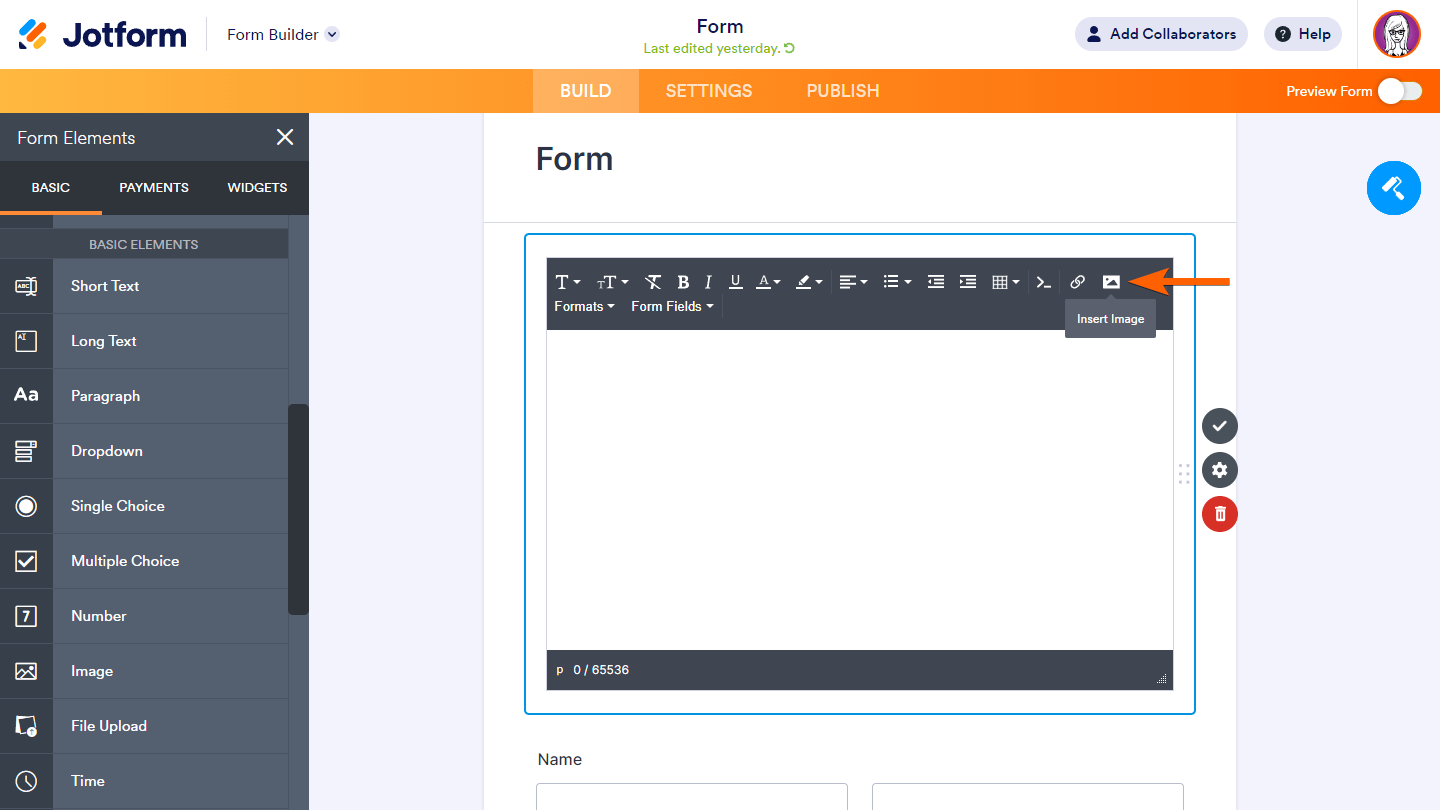
Task: Click the Insert Image toolbar icon
Action: tap(1111, 282)
